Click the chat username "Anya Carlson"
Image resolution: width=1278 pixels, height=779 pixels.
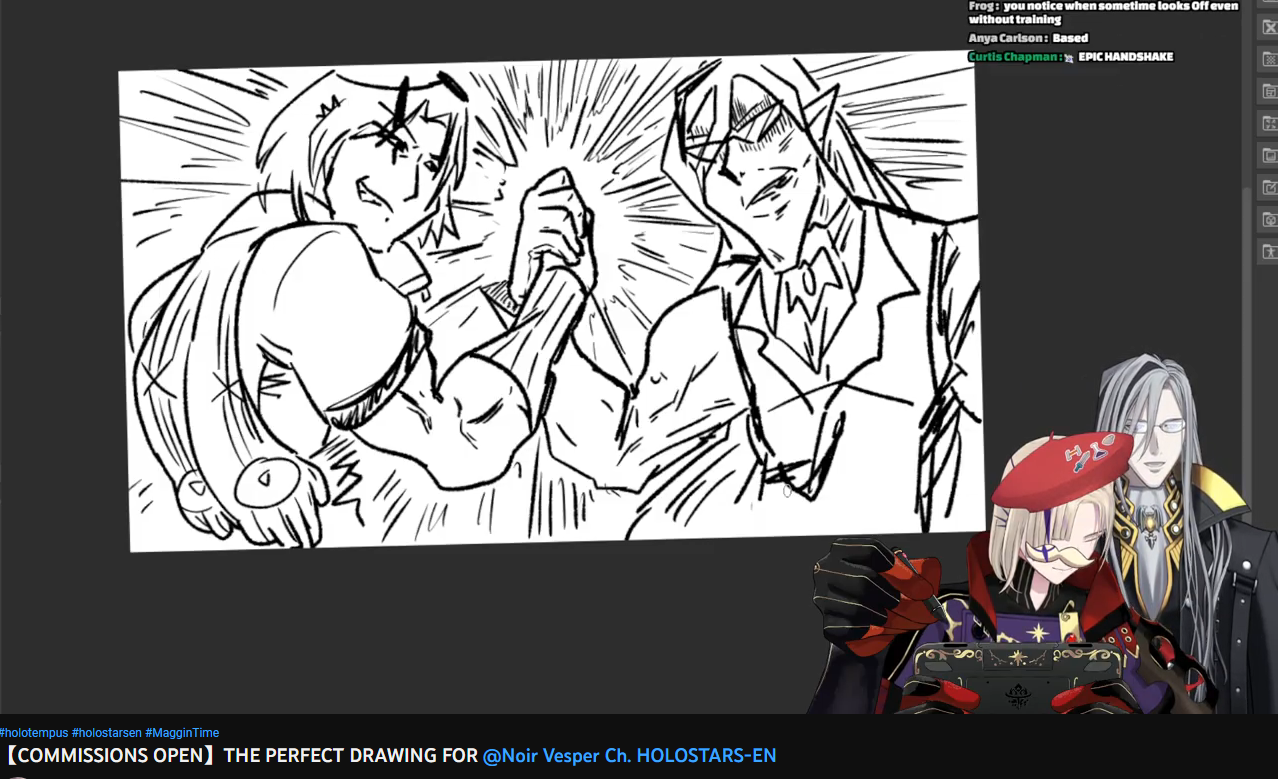click(x=1007, y=38)
